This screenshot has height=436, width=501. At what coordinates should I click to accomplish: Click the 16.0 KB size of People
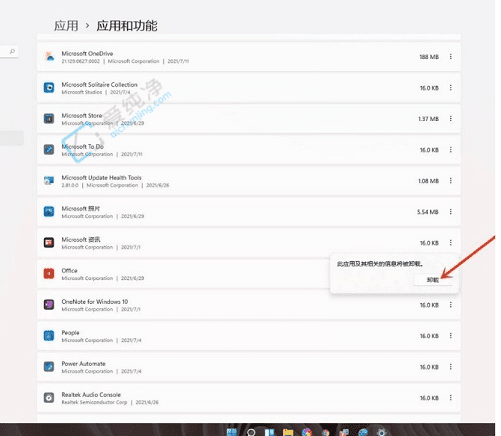(429, 336)
